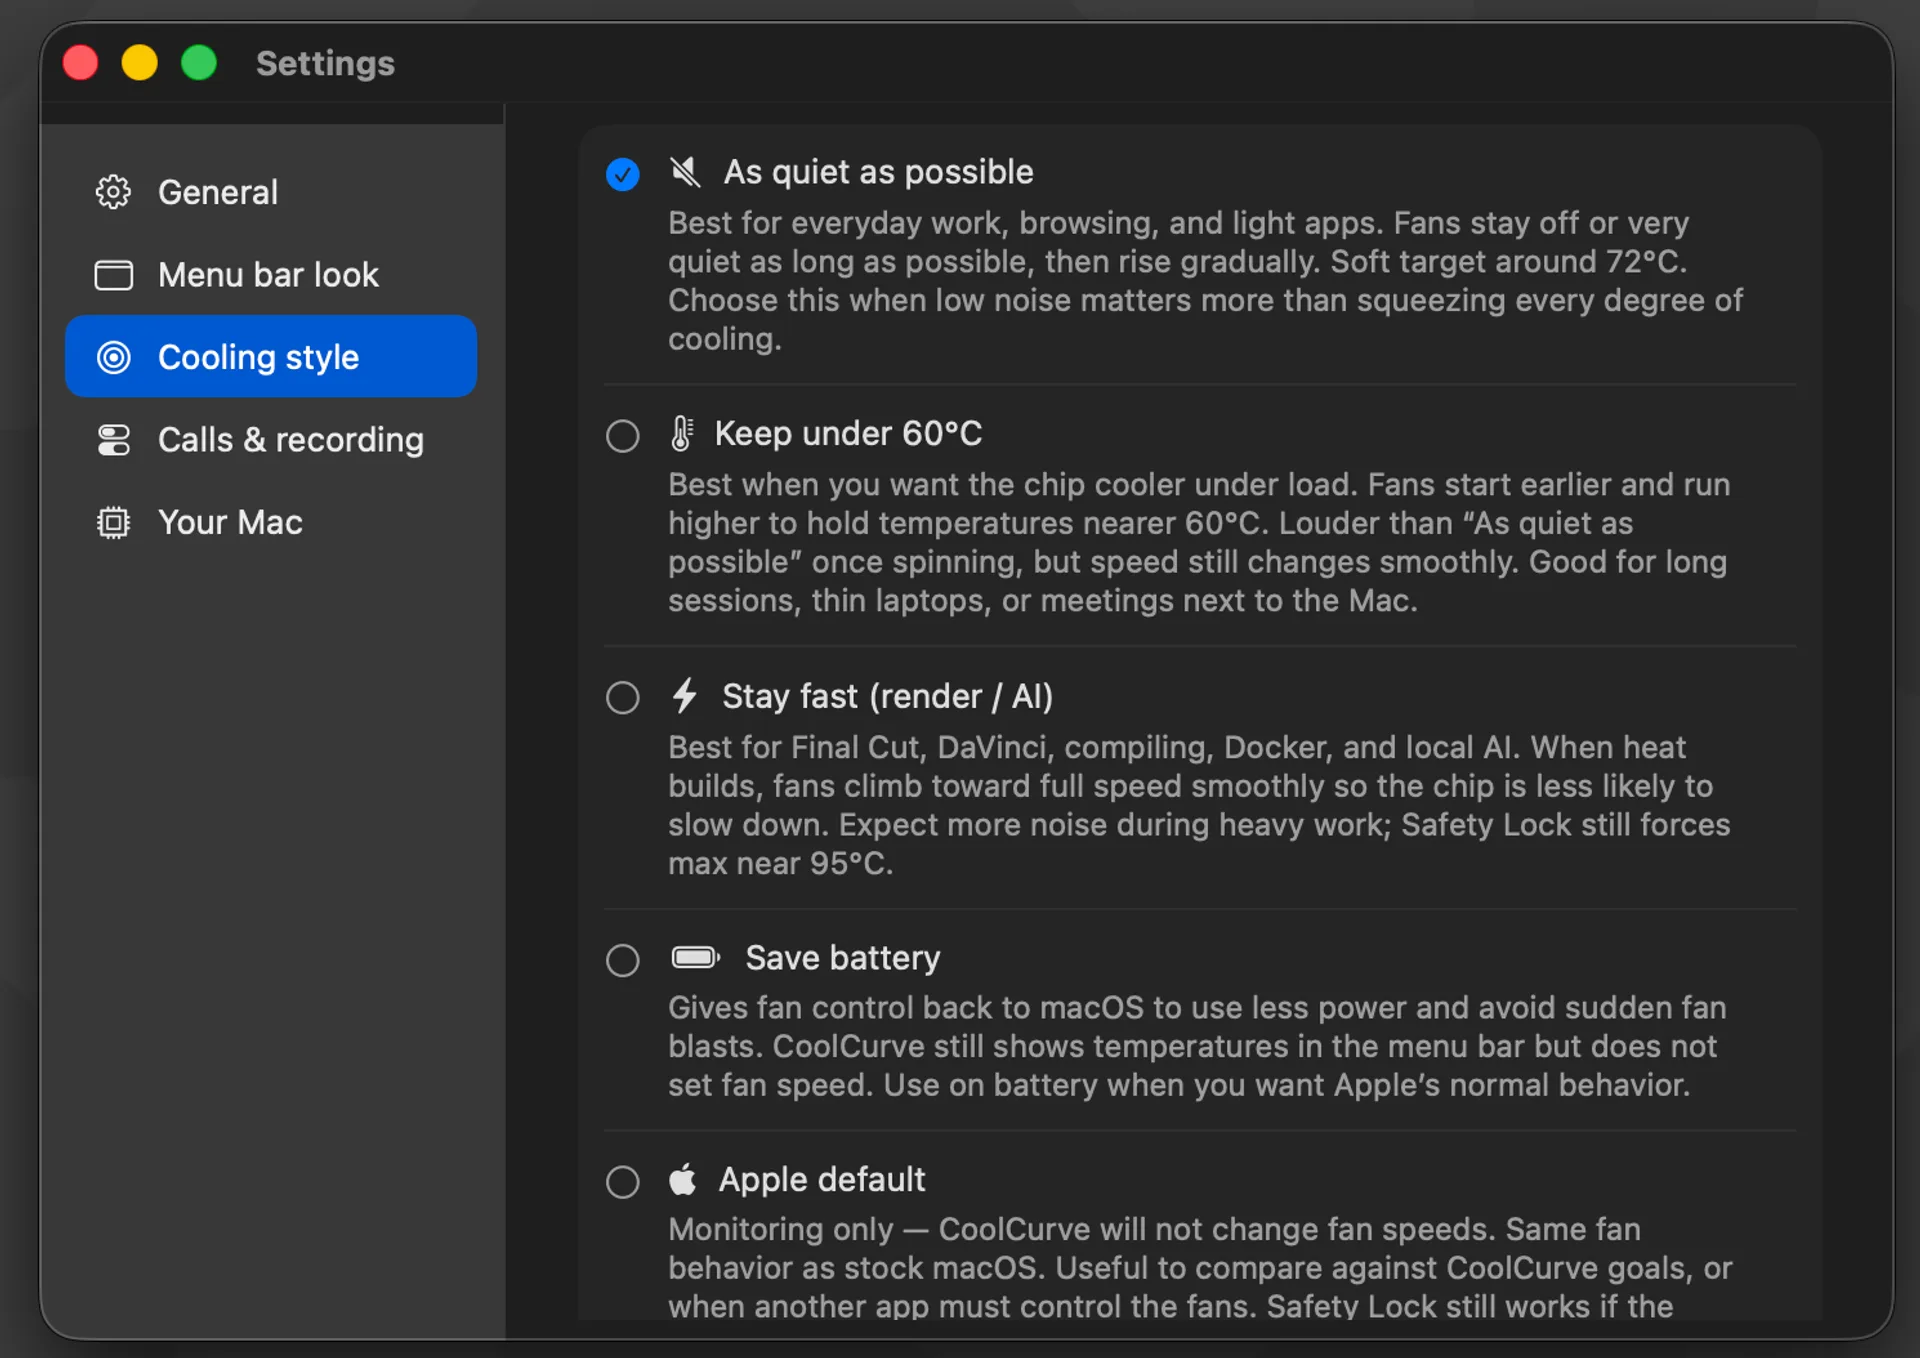Click the General gear icon
This screenshot has height=1358, width=1920.
(113, 192)
